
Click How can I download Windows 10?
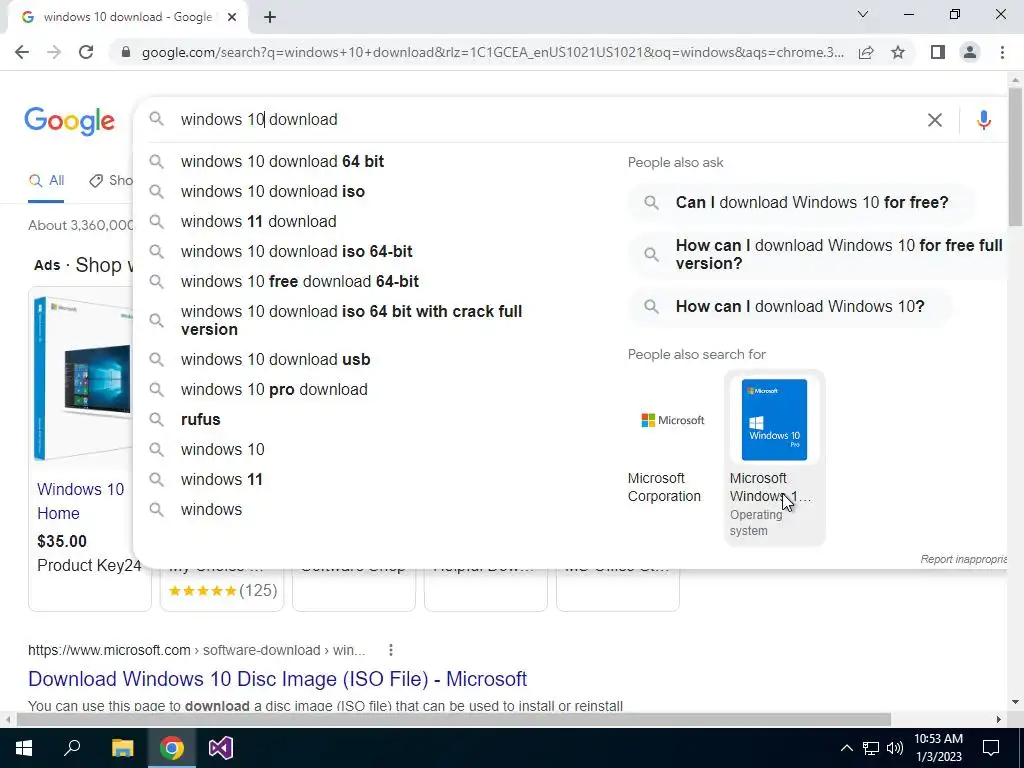tap(790, 306)
